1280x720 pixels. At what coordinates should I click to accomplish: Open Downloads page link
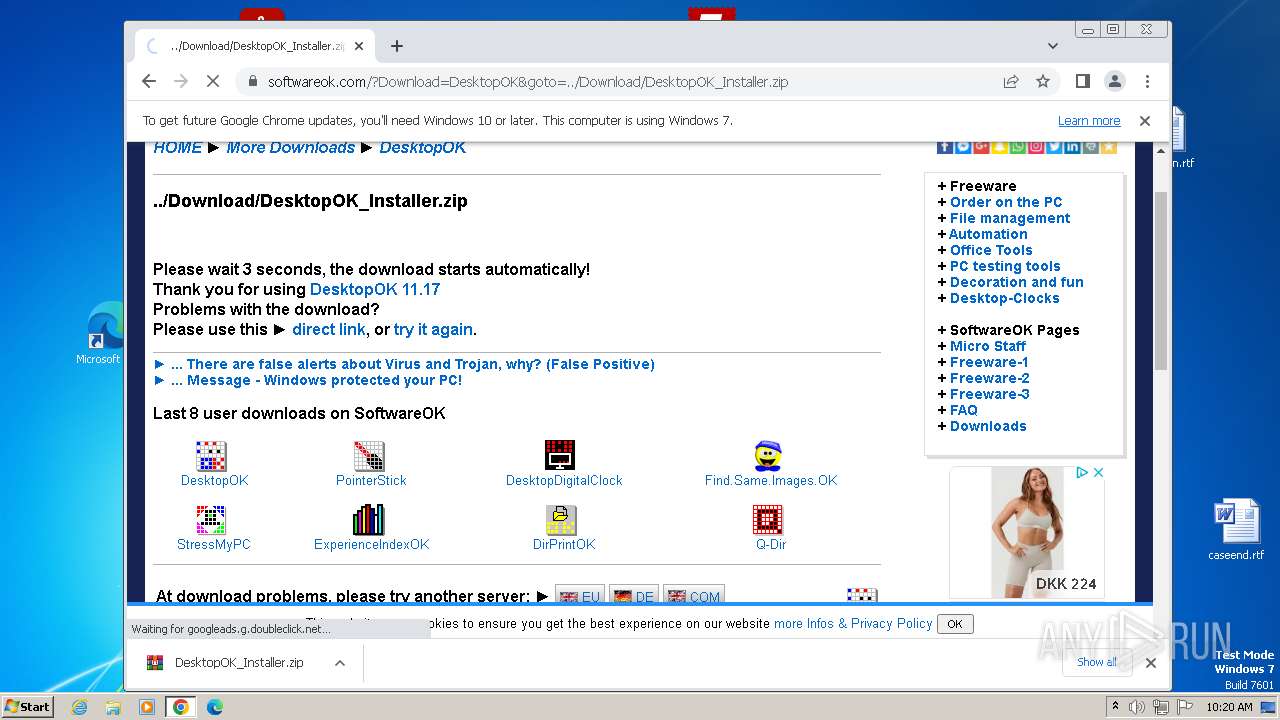pyautogui.click(x=988, y=426)
